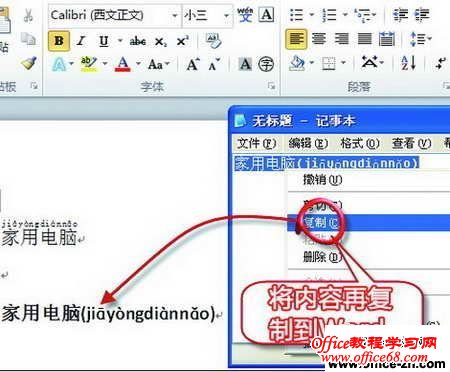Toggle Bold formatting

pyautogui.click(x=59, y=41)
